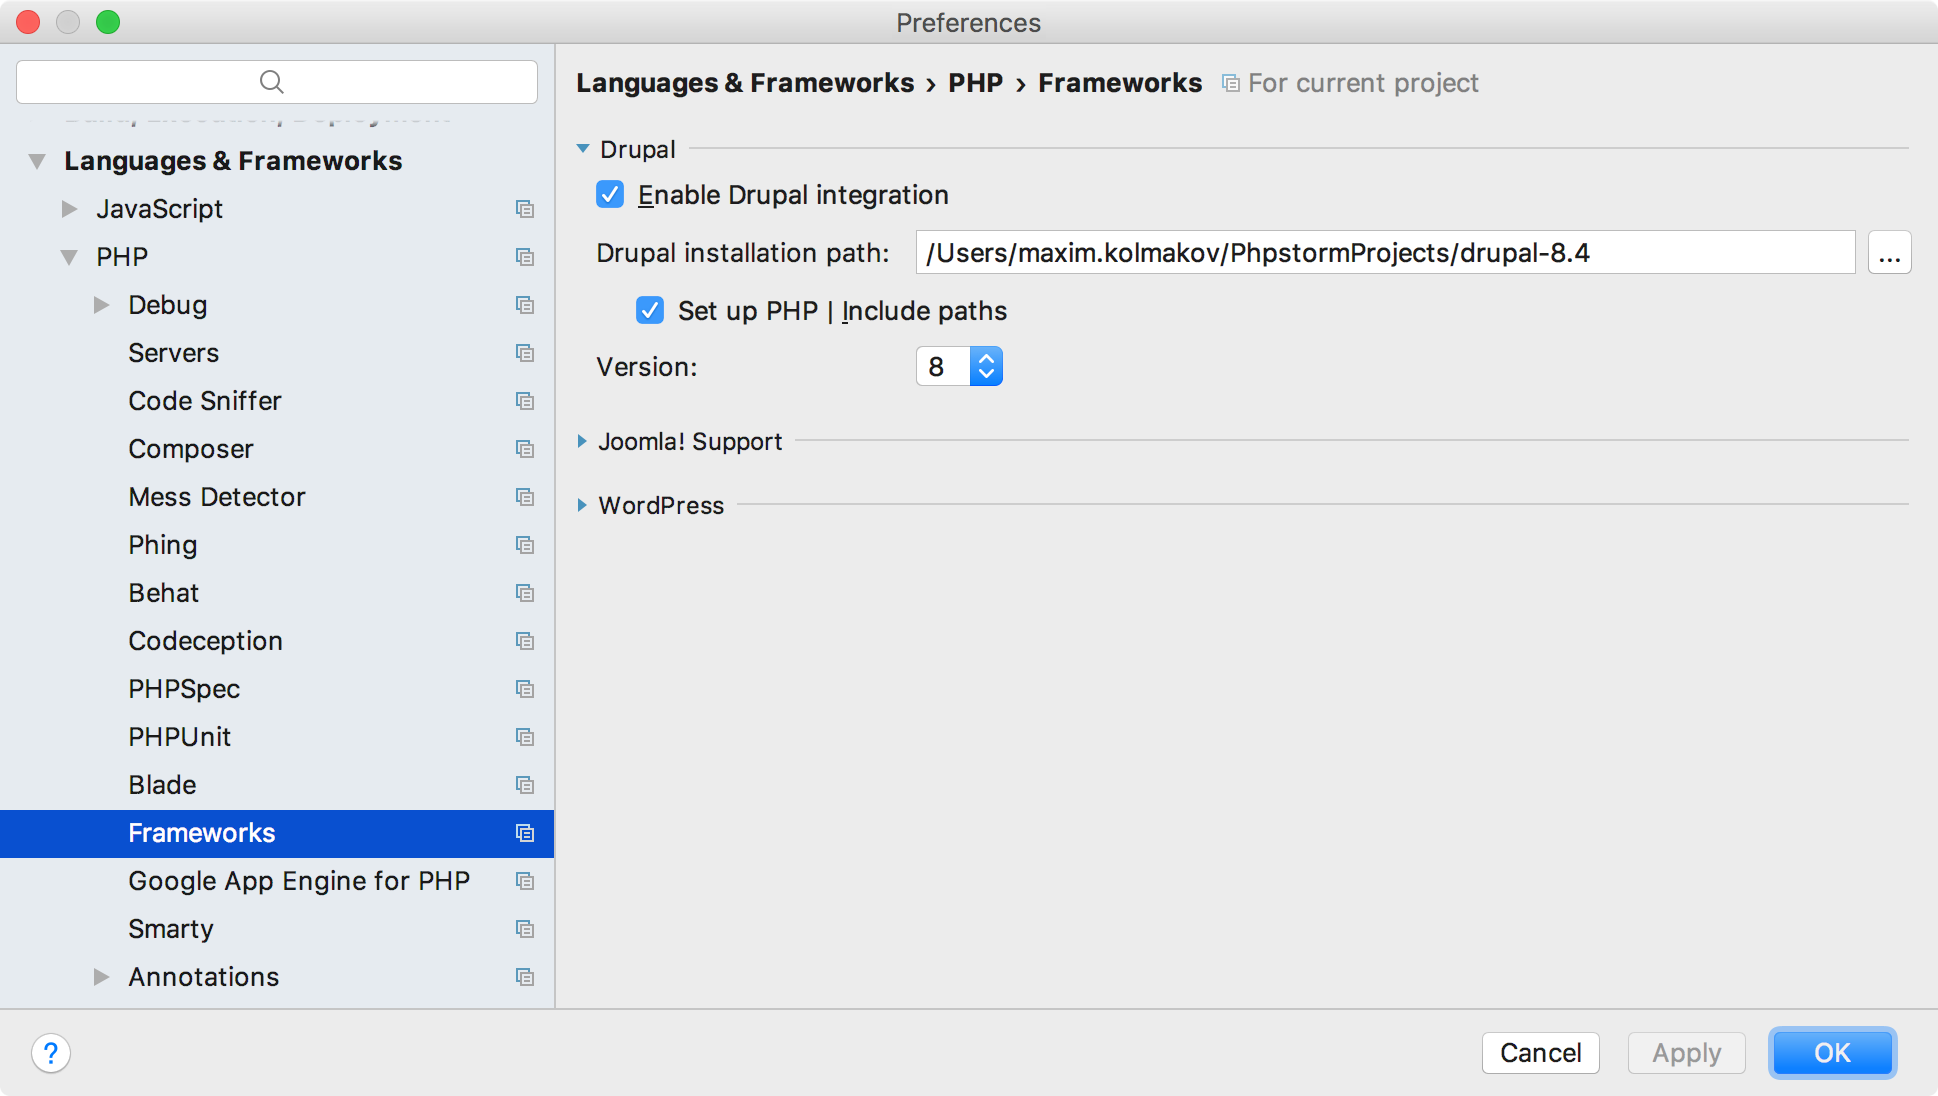Expand the Debug tree node arrow
Screen dimensions: 1938x1096
pyautogui.click(x=101, y=305)
